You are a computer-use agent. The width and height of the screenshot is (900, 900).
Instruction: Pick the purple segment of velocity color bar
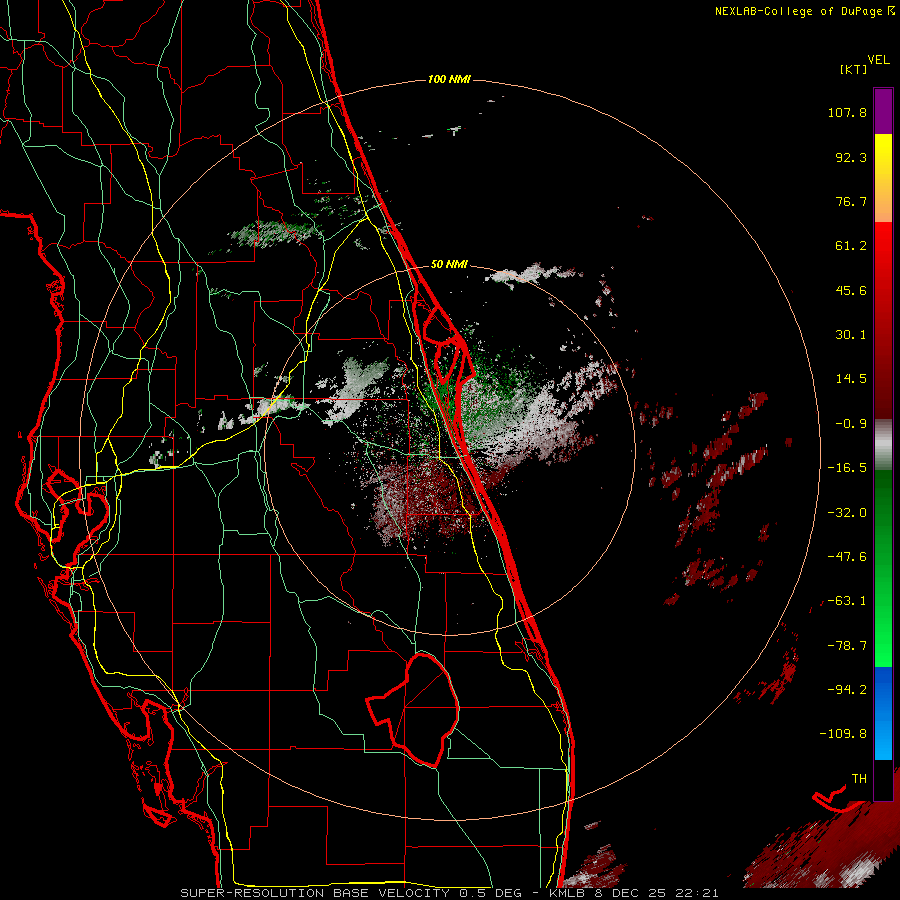tap(883, 111)
